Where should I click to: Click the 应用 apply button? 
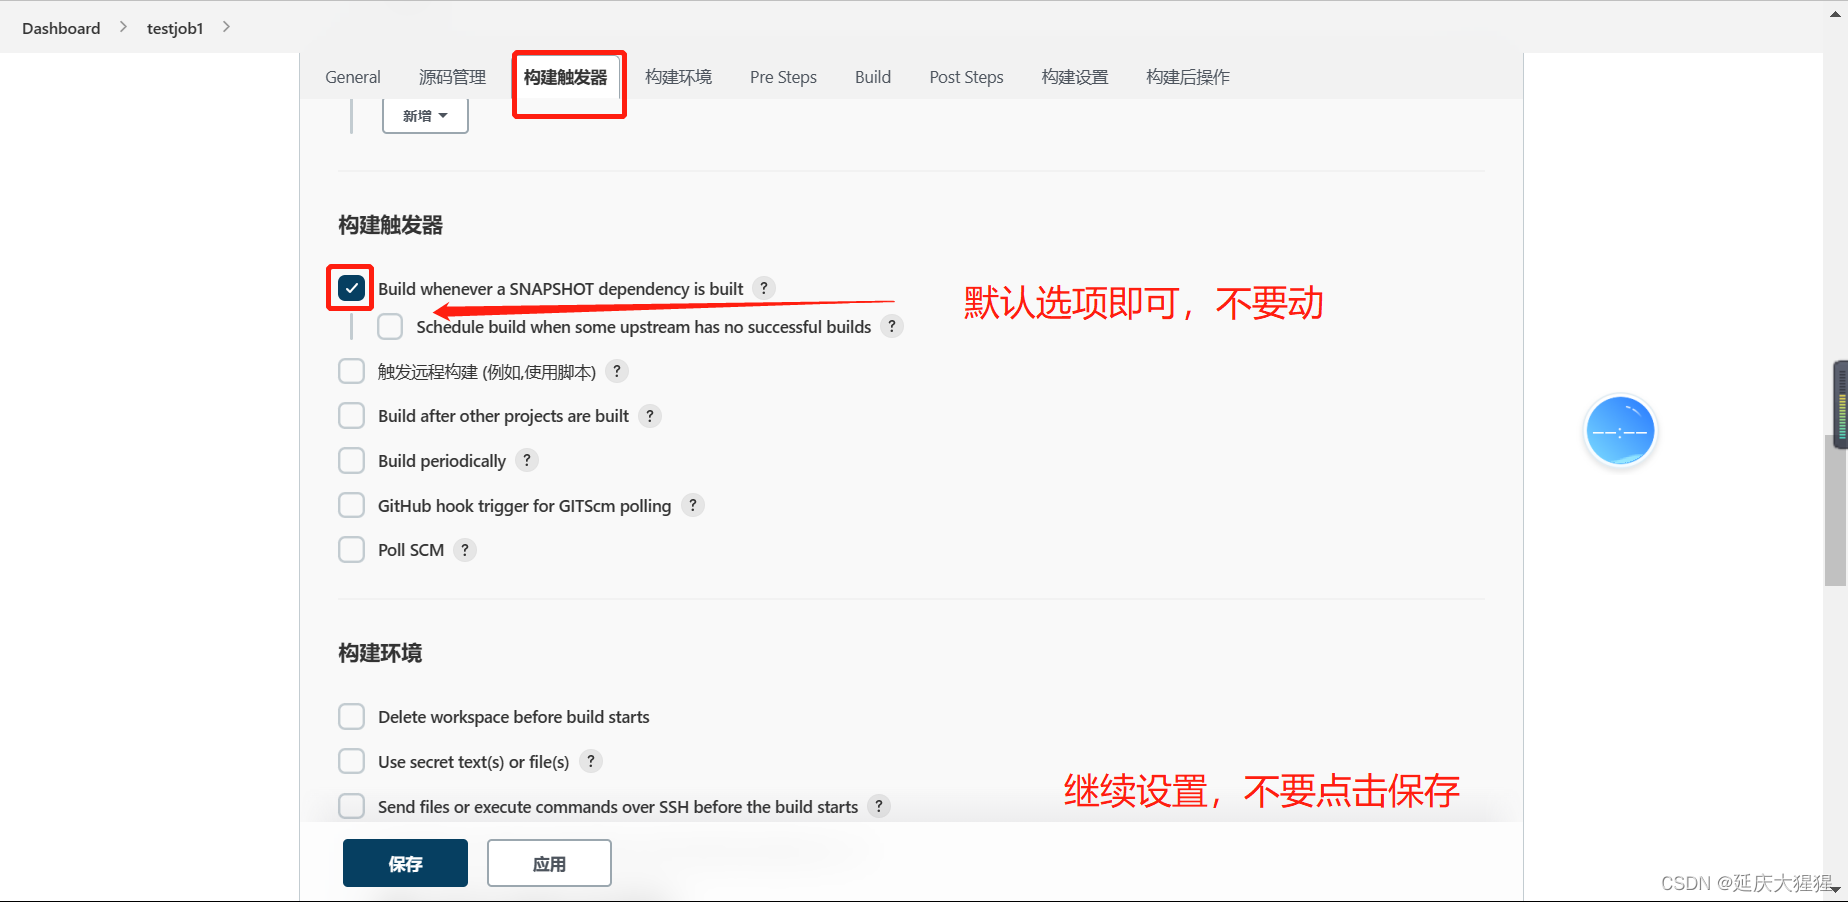(548, 862)
